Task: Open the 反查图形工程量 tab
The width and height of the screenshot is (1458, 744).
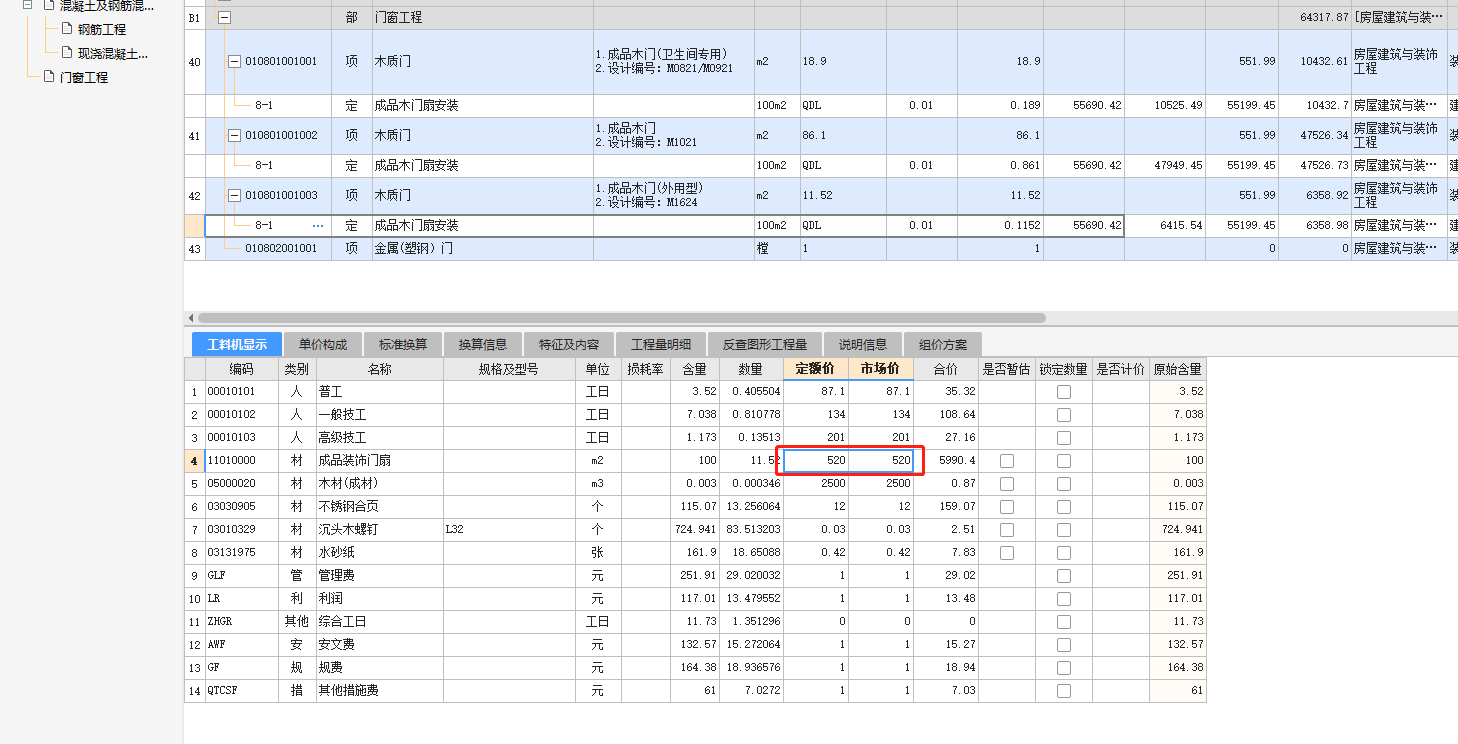Action: 765,344
